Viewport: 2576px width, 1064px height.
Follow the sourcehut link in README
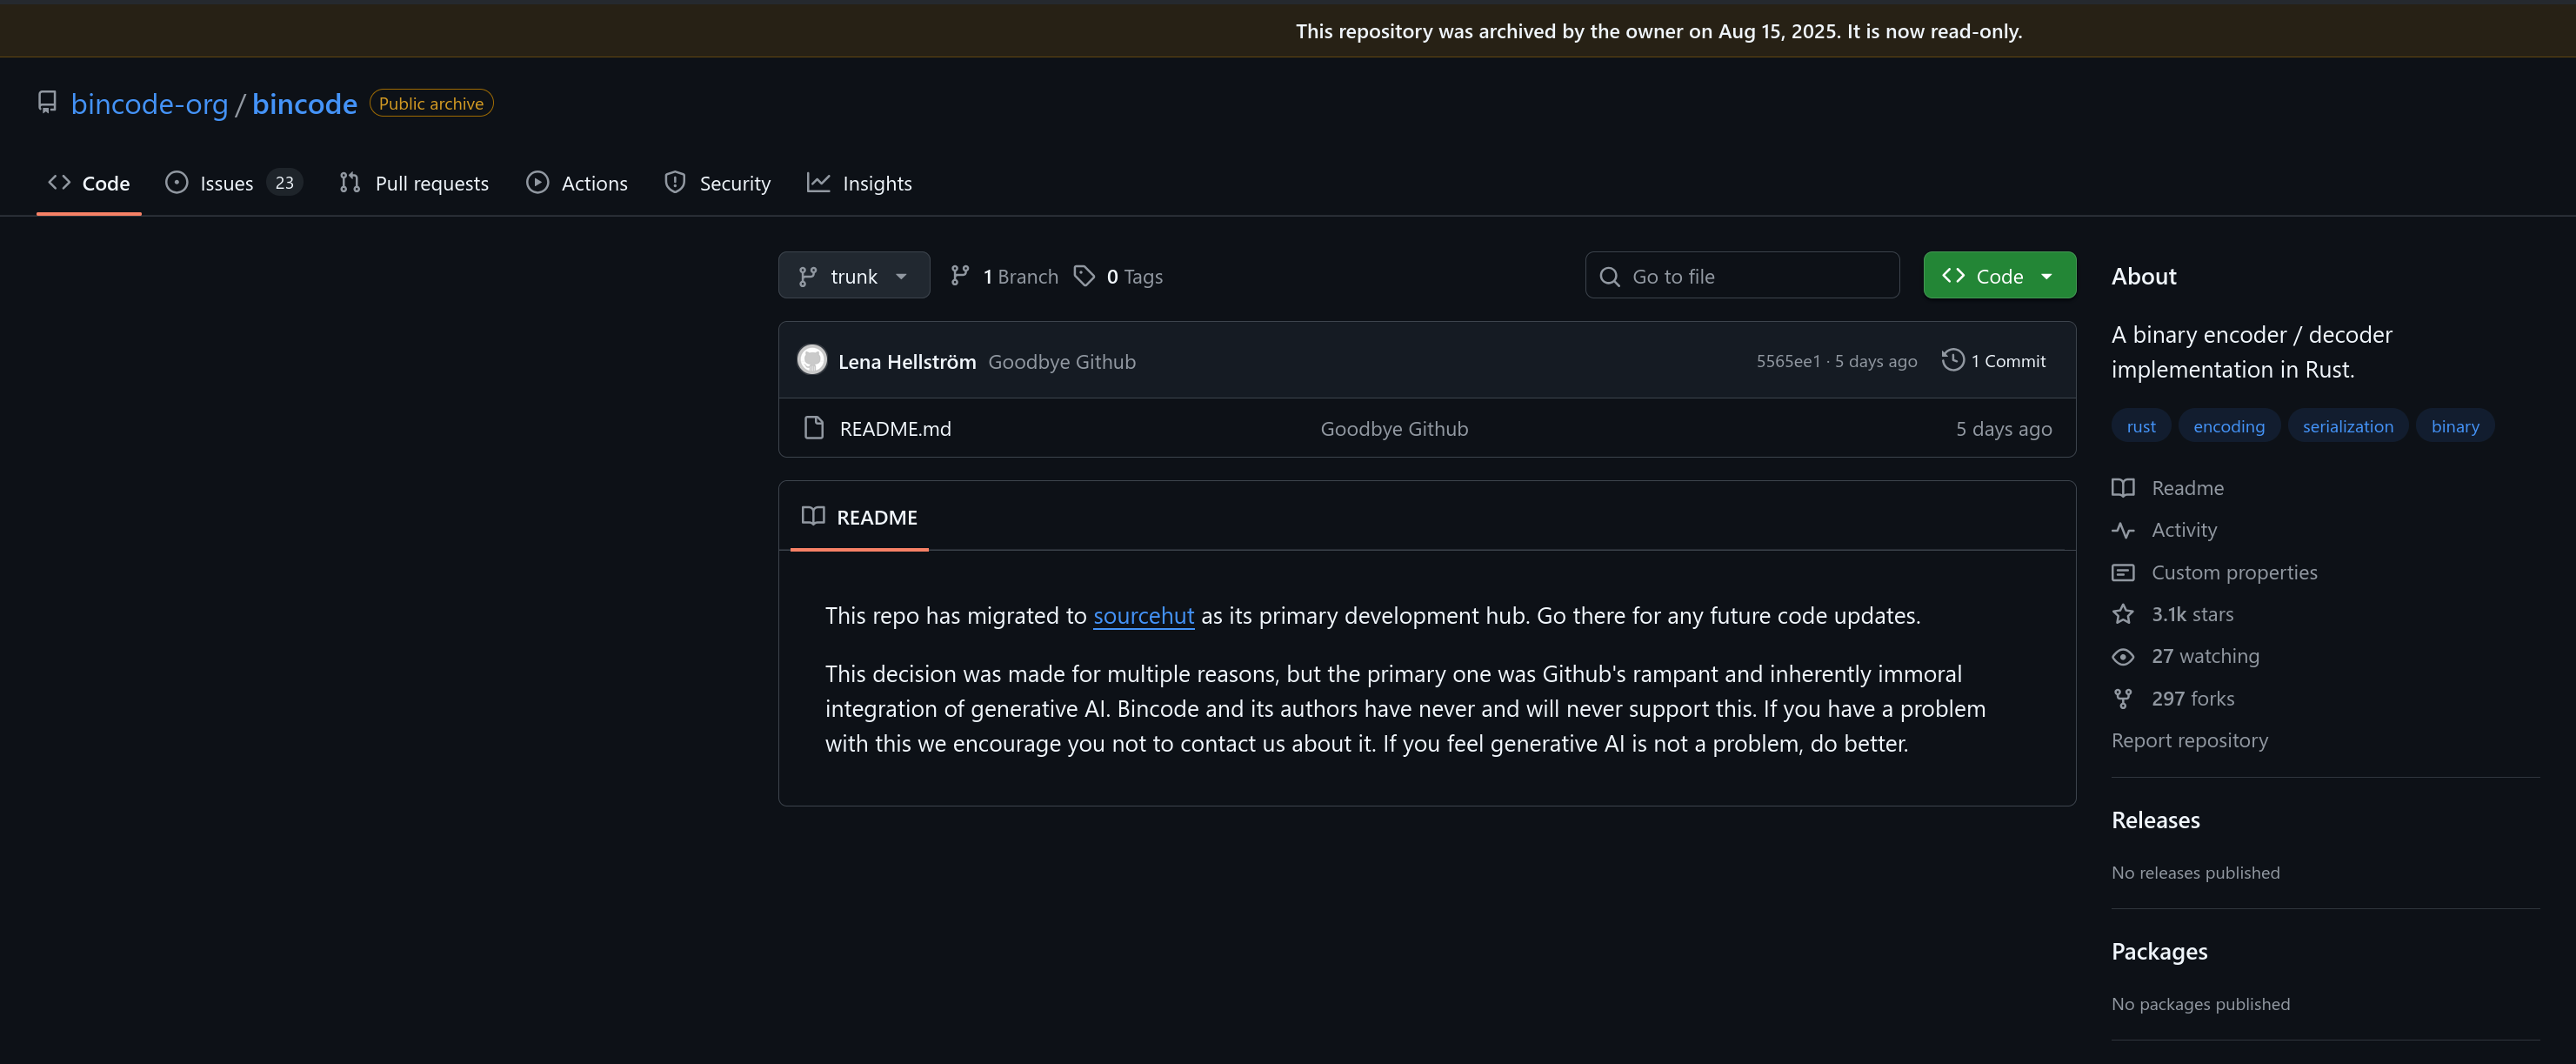(x=1143, y=616)
